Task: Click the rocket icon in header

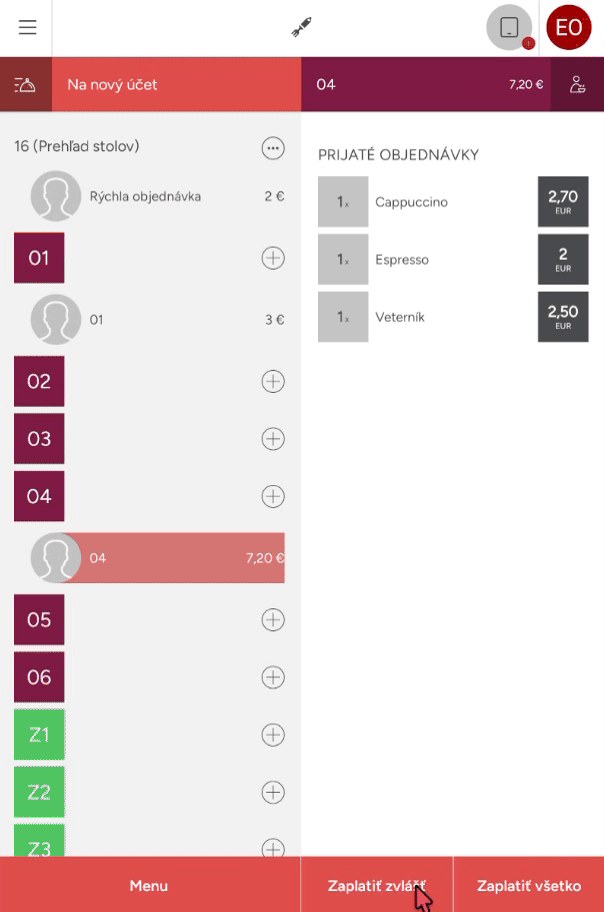Action: pyautogui.click(x=301, y=28)
